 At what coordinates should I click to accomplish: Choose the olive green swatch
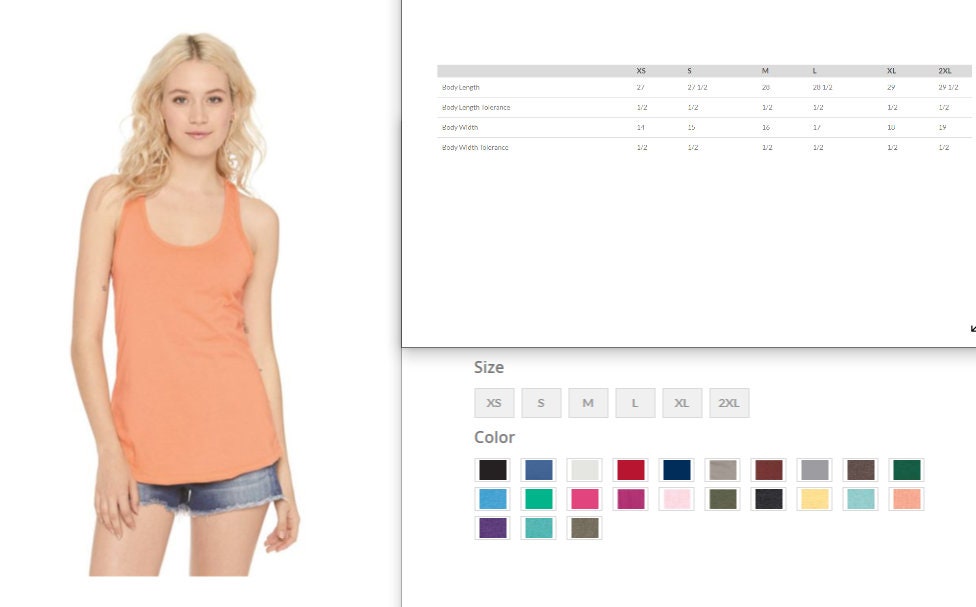click(723, 499)
